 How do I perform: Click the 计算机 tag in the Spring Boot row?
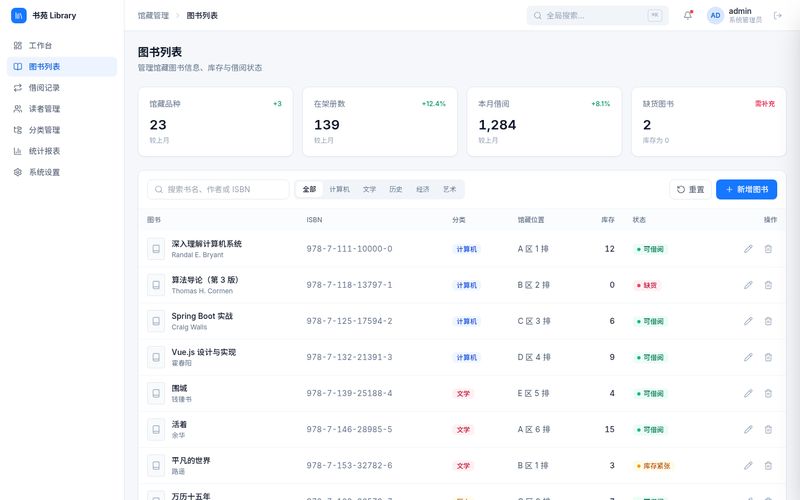pos(466,321)
